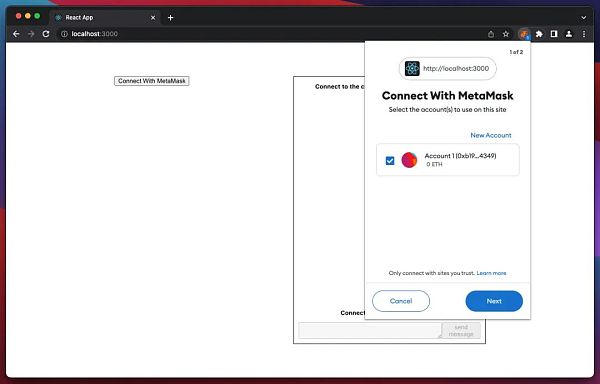Click the macOS yellow minimize button
Screen dimensions: 600x384
click(28, 16)
